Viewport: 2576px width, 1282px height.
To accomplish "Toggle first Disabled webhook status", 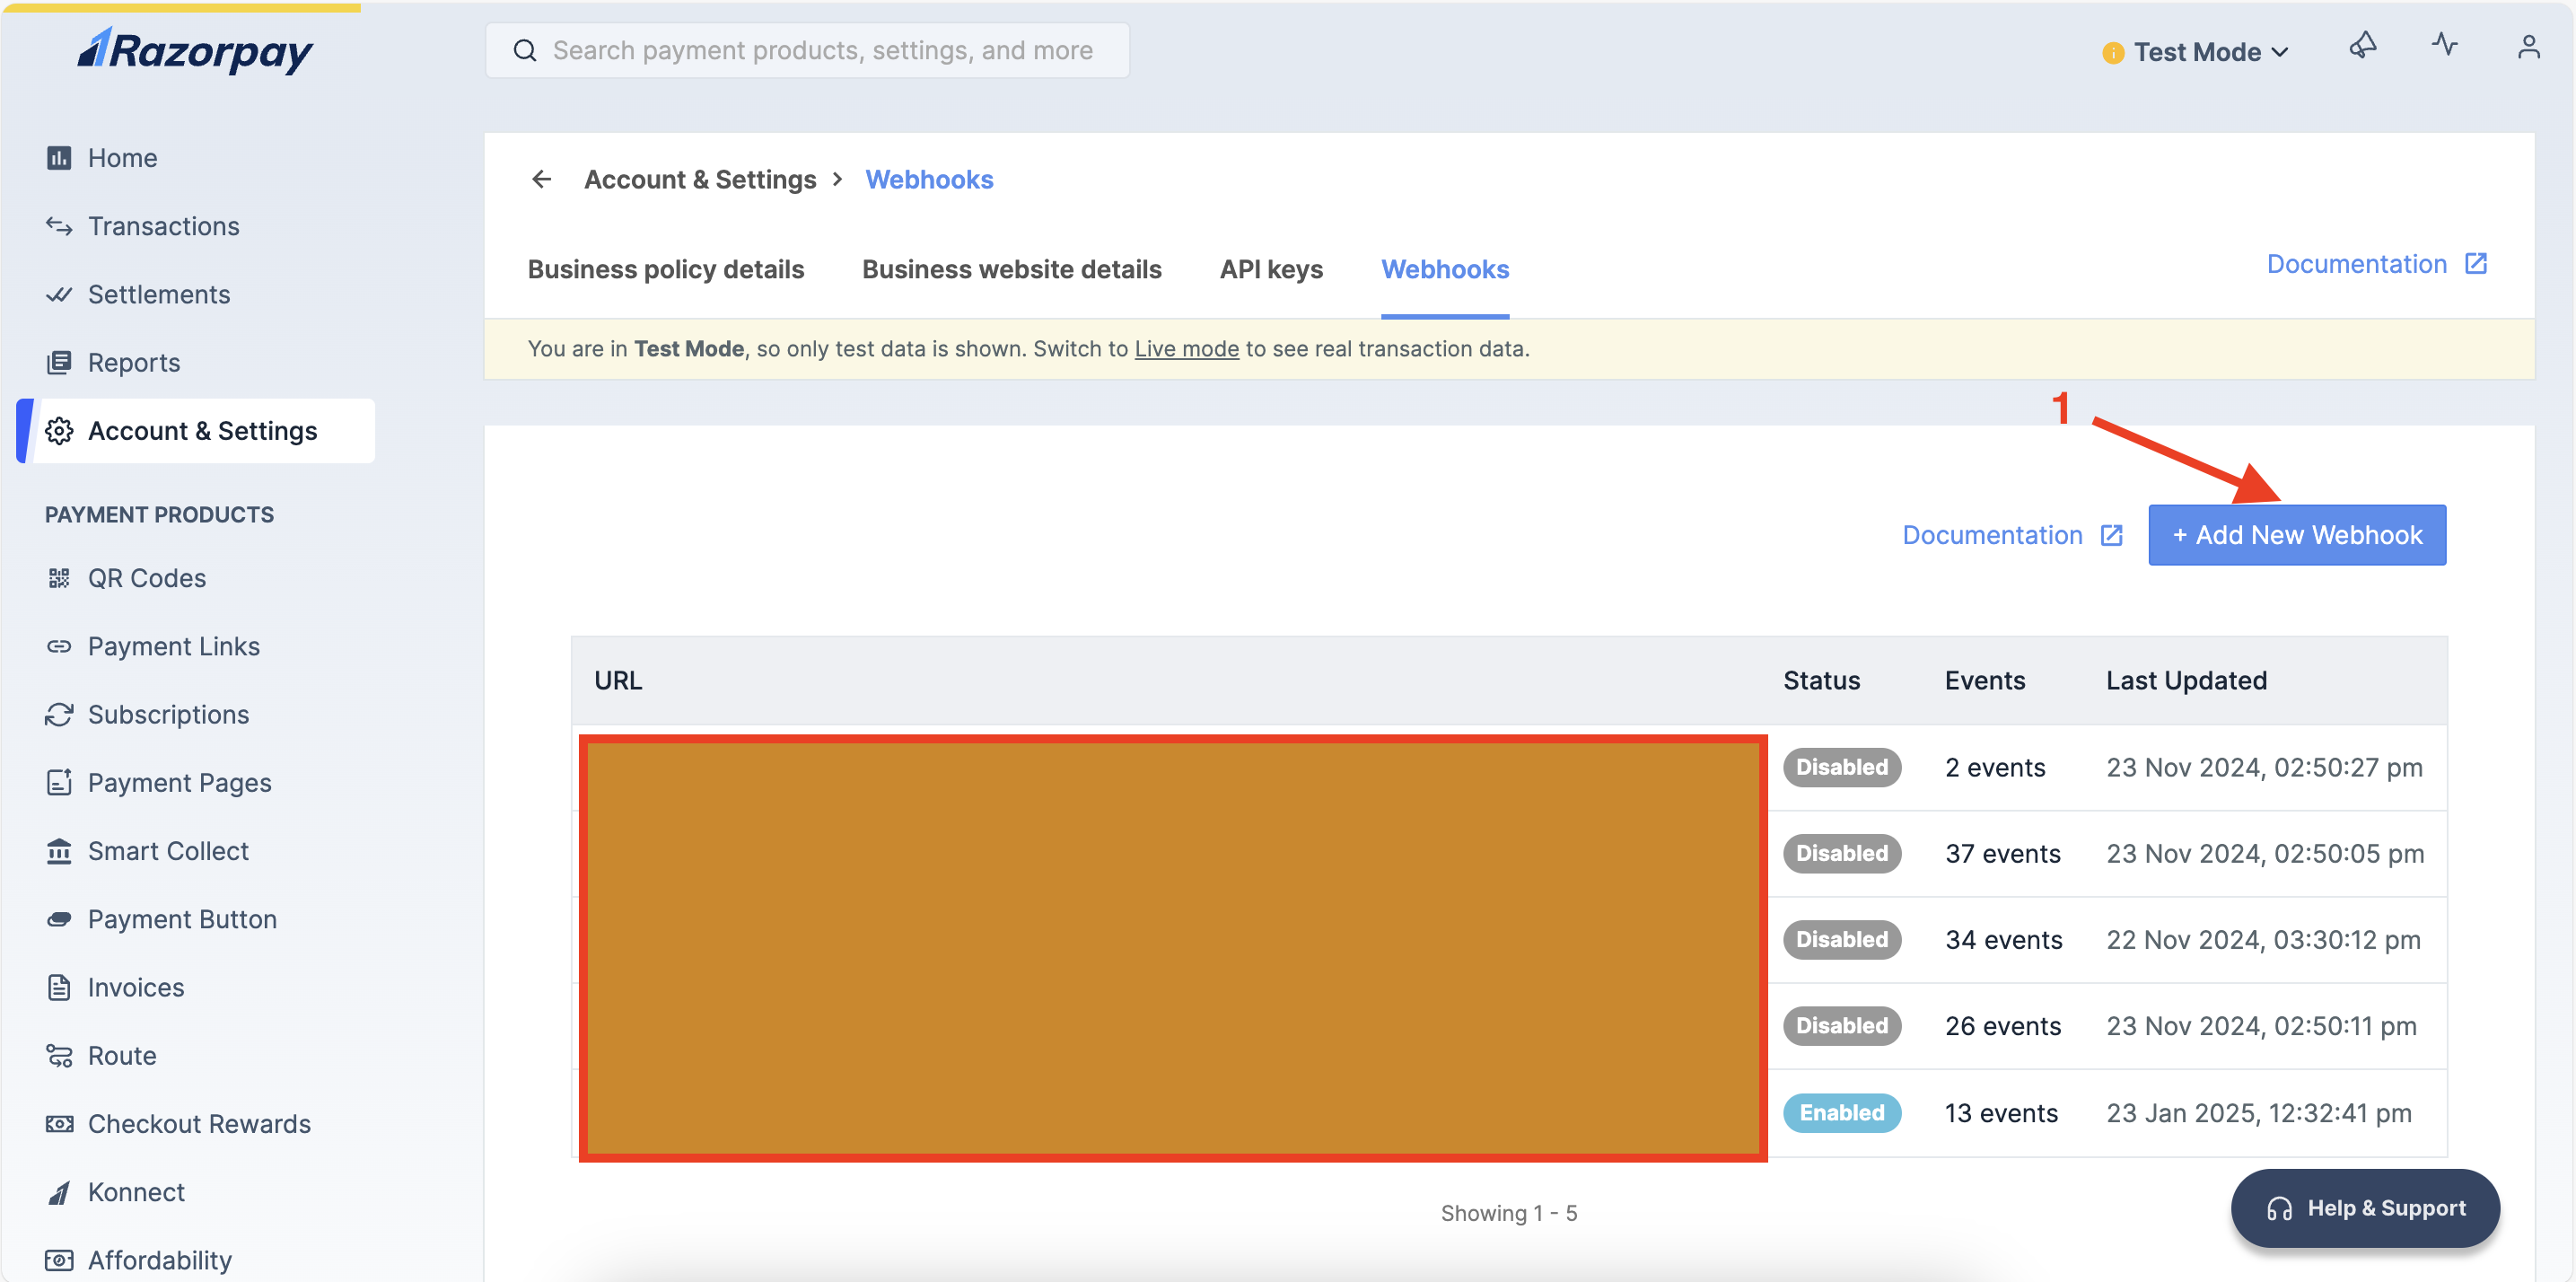I will (x=1840, y=766).
